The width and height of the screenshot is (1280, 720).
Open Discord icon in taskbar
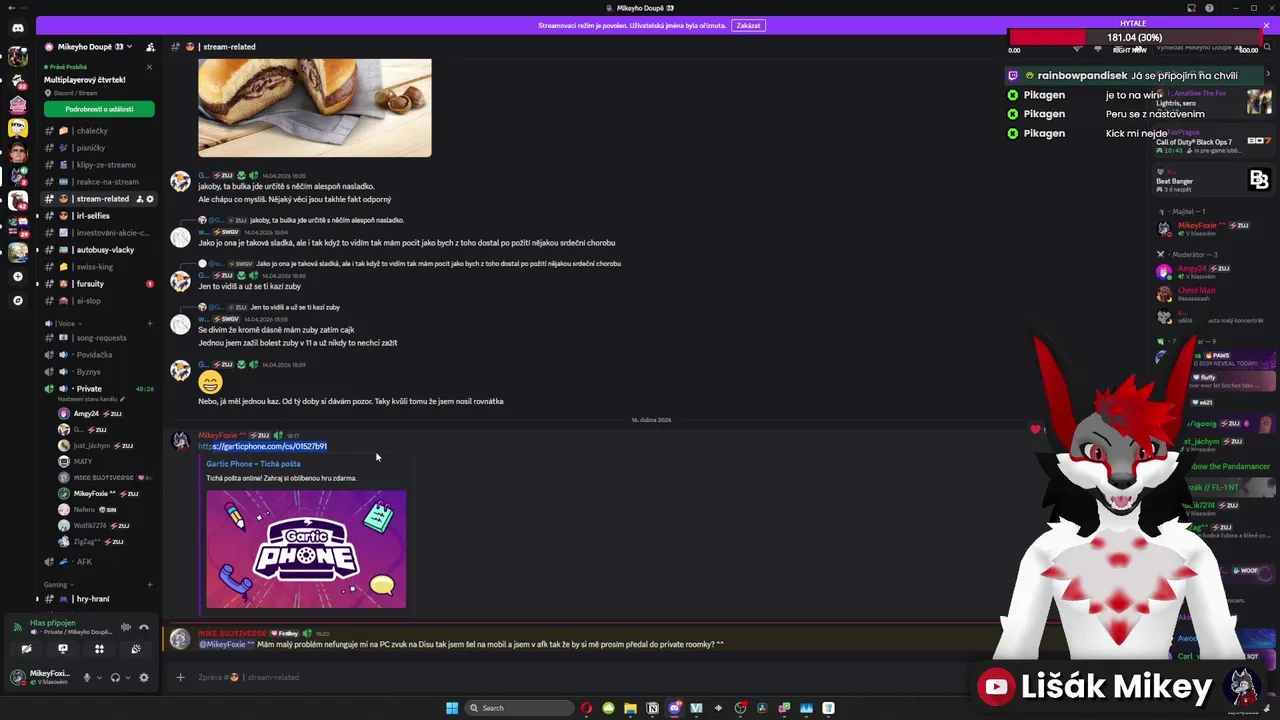coord(674,708)
